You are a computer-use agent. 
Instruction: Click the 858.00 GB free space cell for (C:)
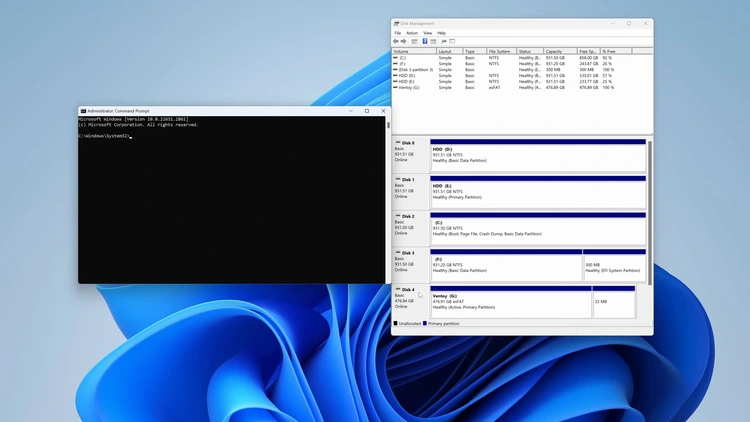click(589, 58)
